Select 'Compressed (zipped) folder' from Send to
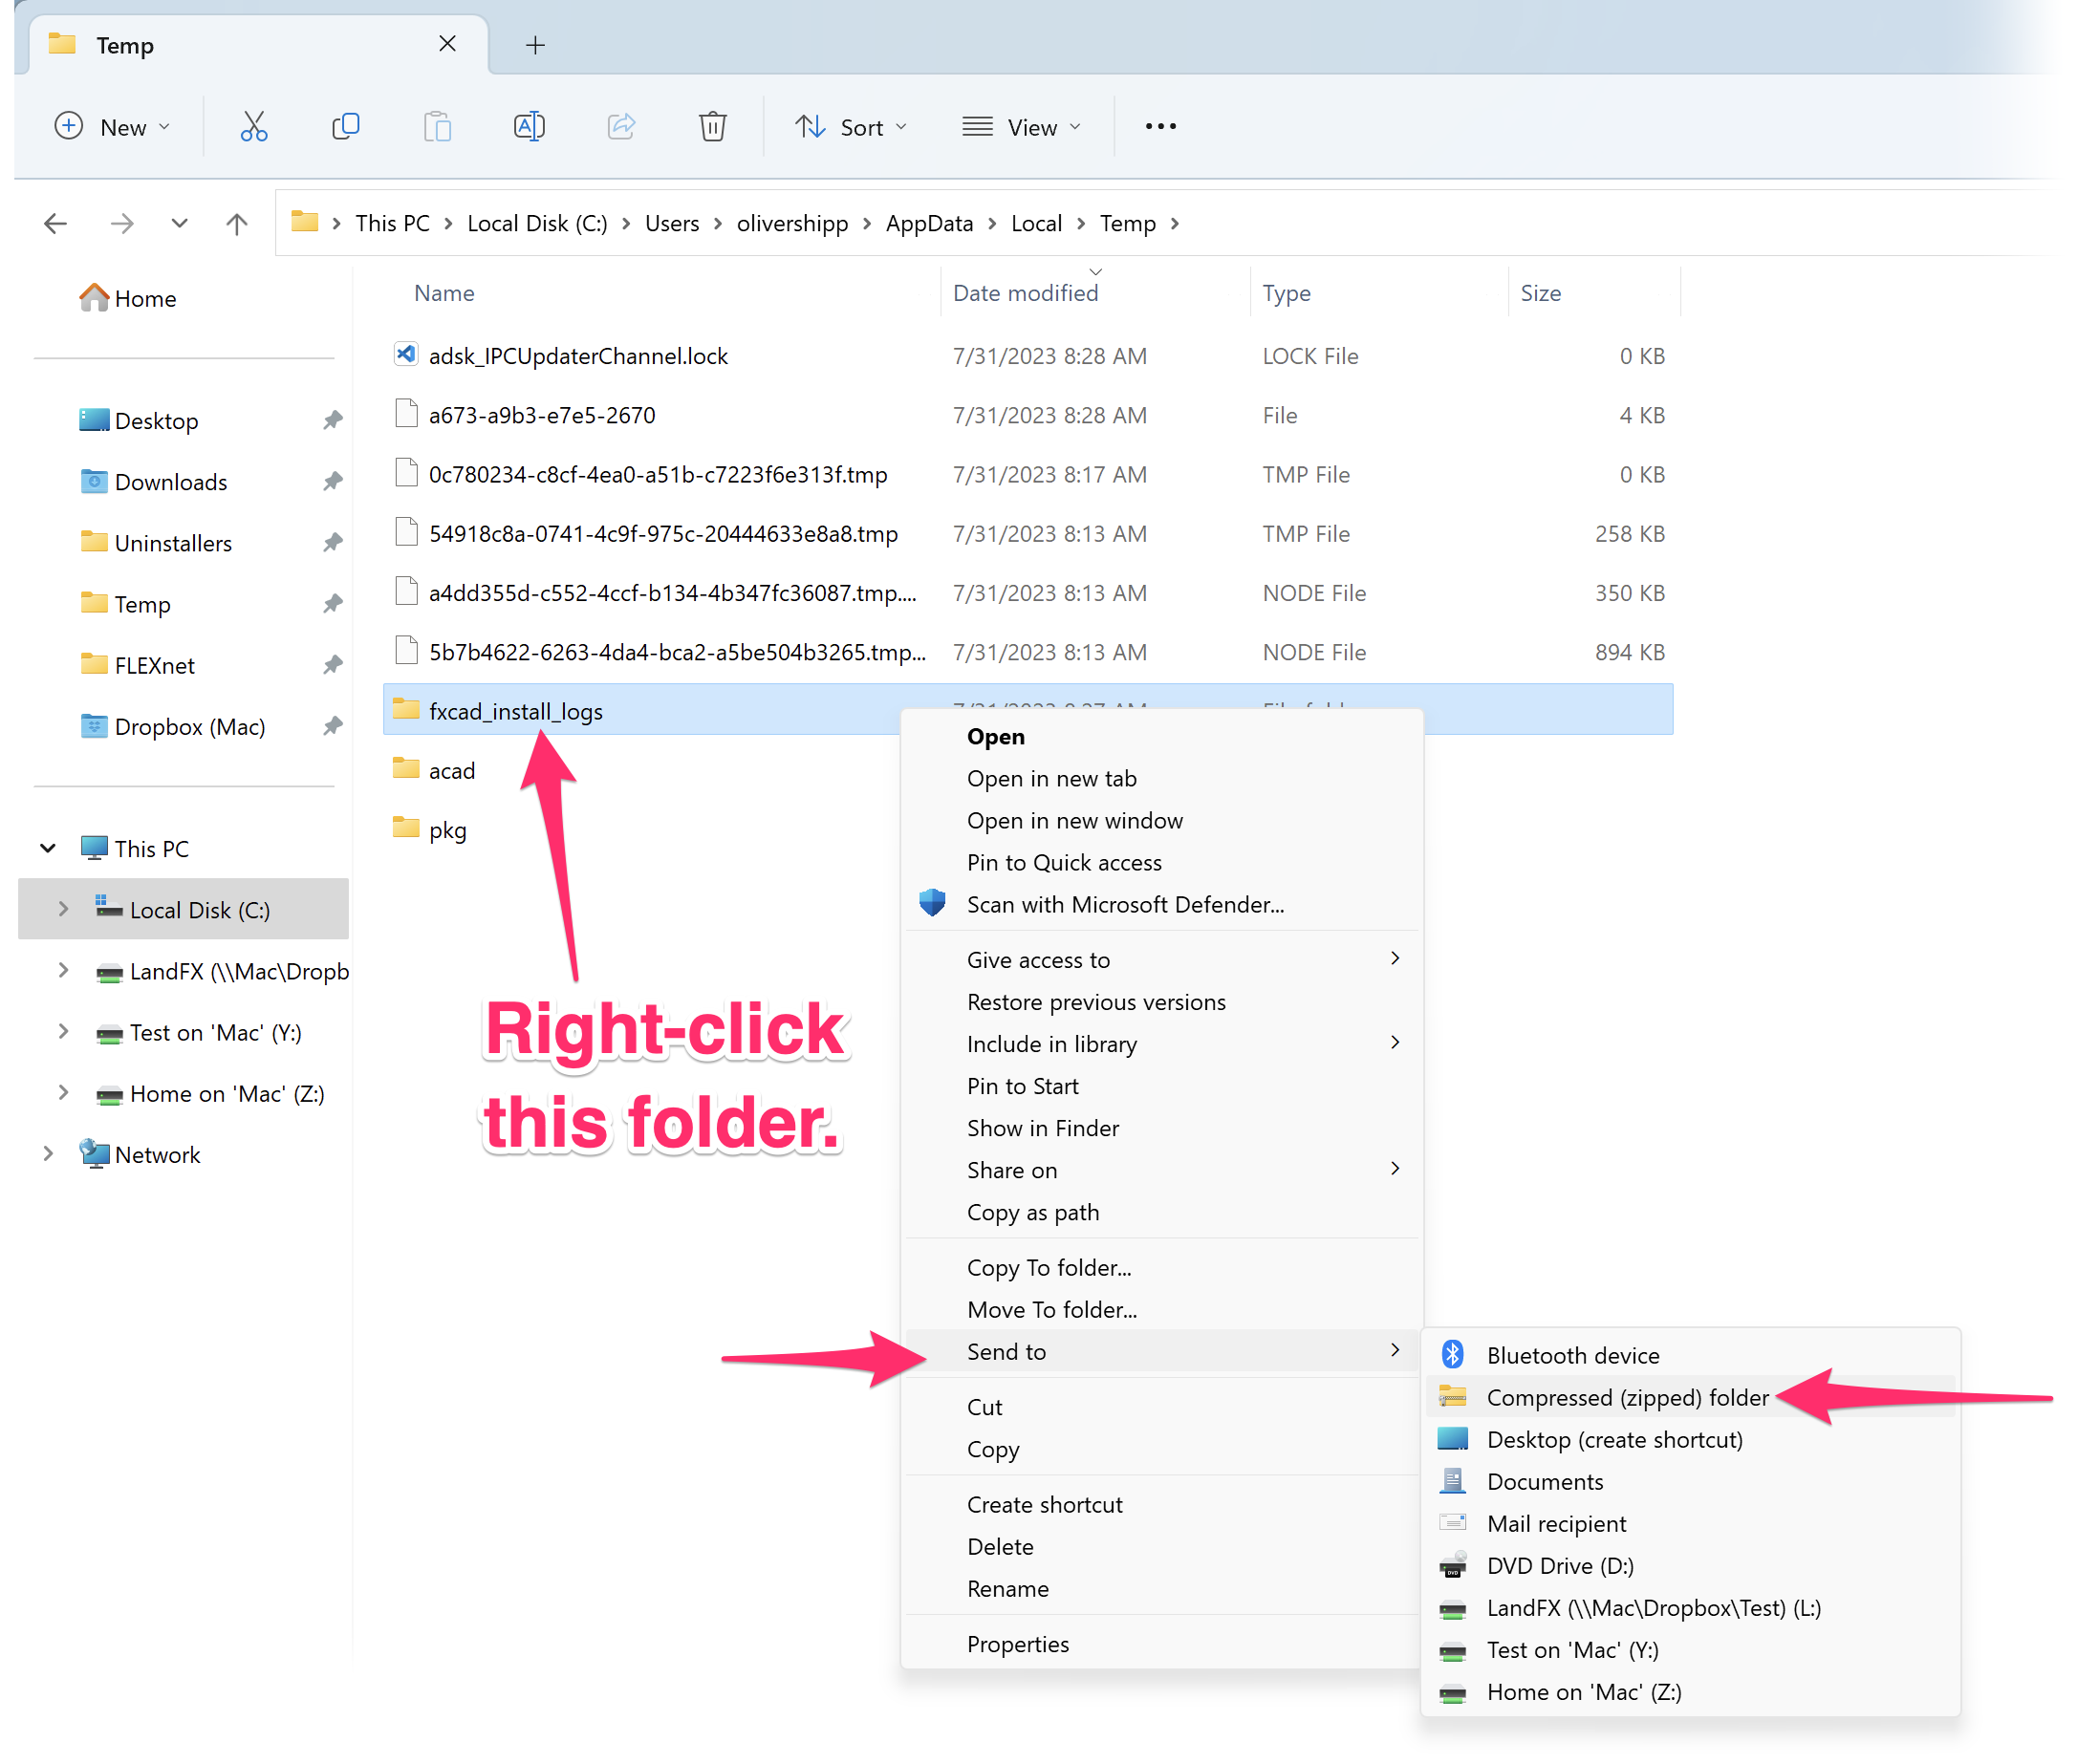This screenshot has width=2077, height=1764. (x=1628, y=1396)
